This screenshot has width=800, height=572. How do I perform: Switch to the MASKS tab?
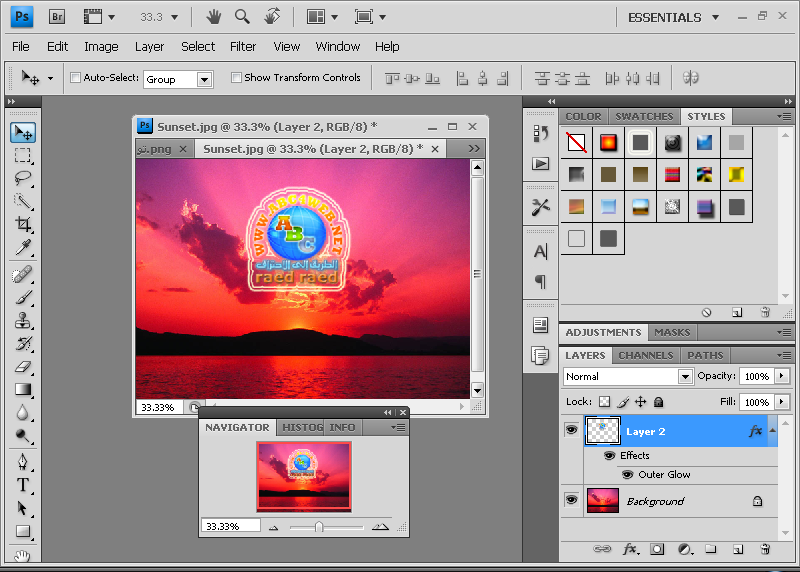pyautogui.click(x=672, y=333)
